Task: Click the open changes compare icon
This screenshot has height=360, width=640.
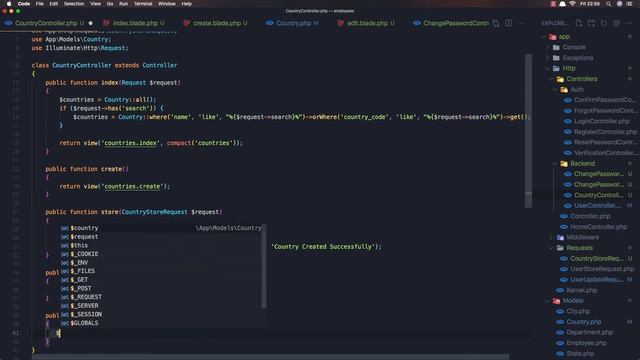Action: coord(496,23)
